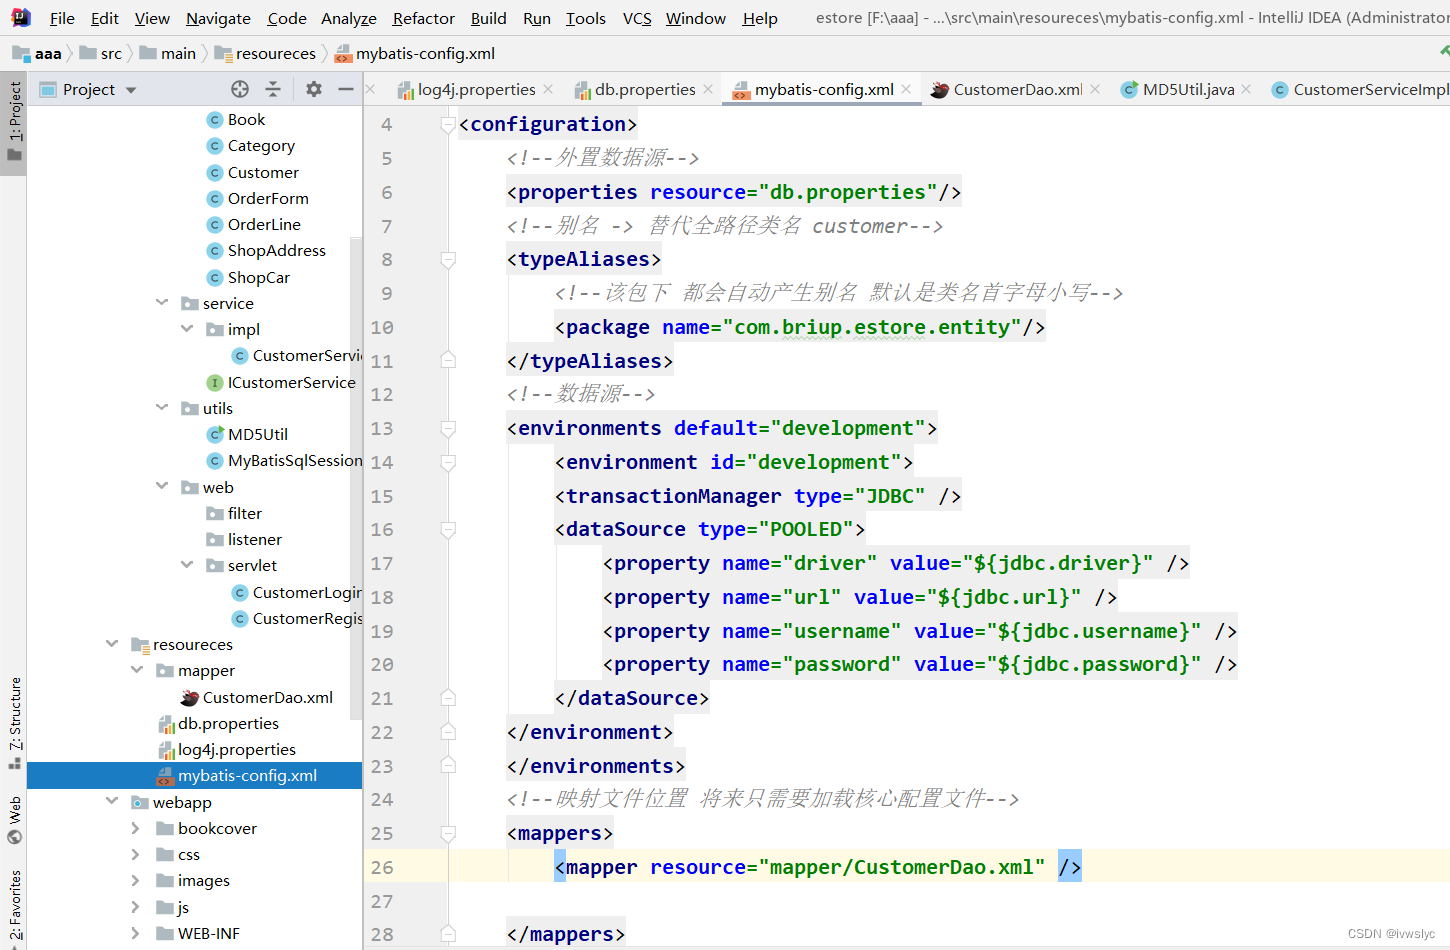The height and width of the screenshot is (950, 1450).
Task: Collapse the service folder in tree
Action: (x=162, y=302)
